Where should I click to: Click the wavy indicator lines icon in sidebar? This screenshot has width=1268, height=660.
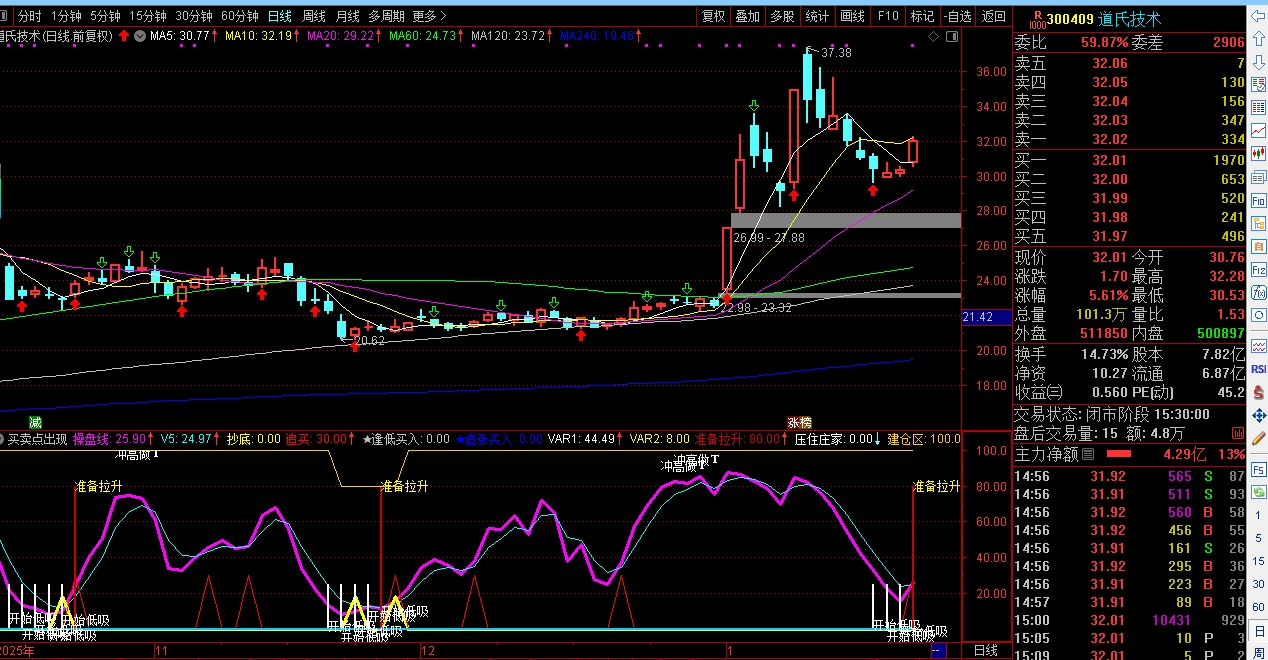[1258, 345]
